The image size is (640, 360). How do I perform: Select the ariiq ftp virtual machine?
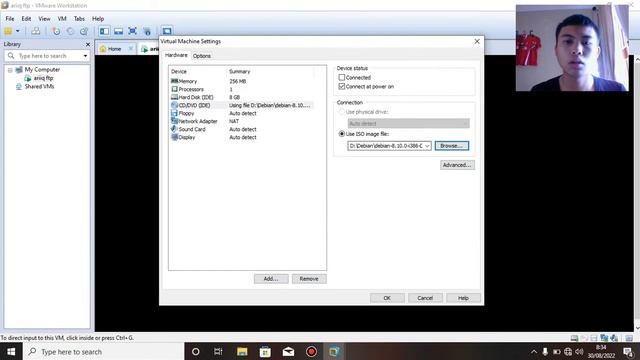tap(43, 78)
